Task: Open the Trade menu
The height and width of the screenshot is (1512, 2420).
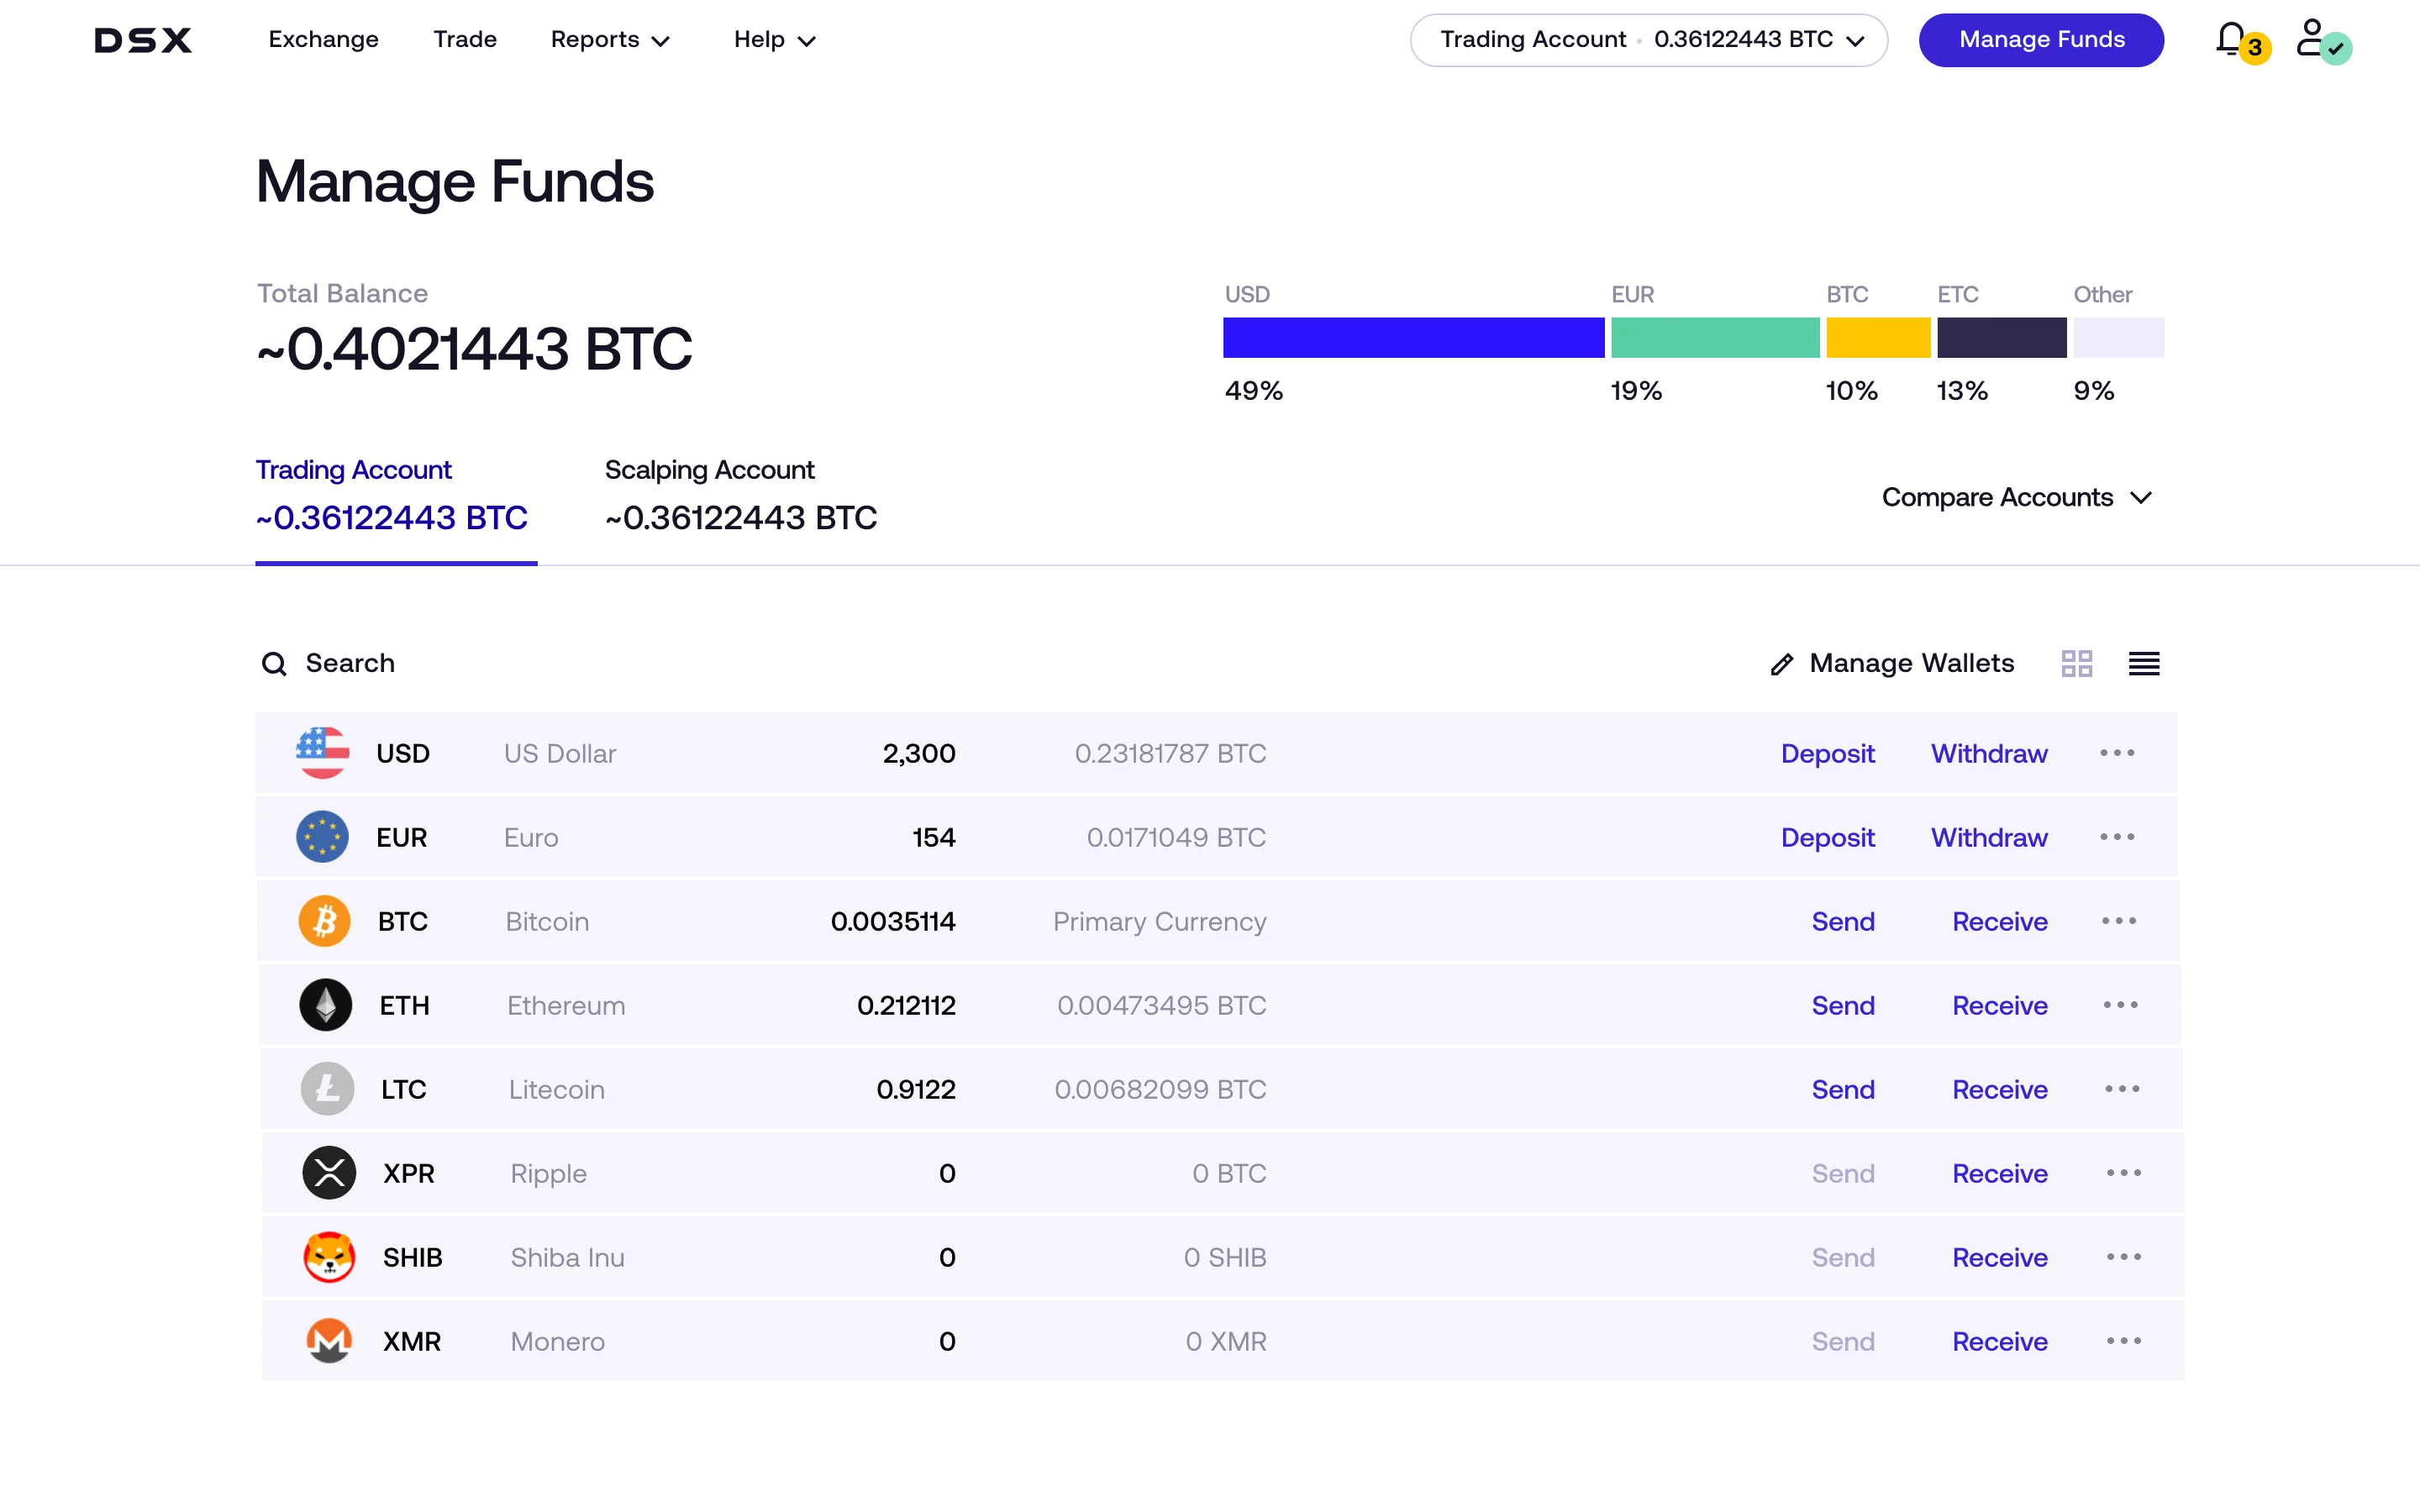Action: click(465, 40)
